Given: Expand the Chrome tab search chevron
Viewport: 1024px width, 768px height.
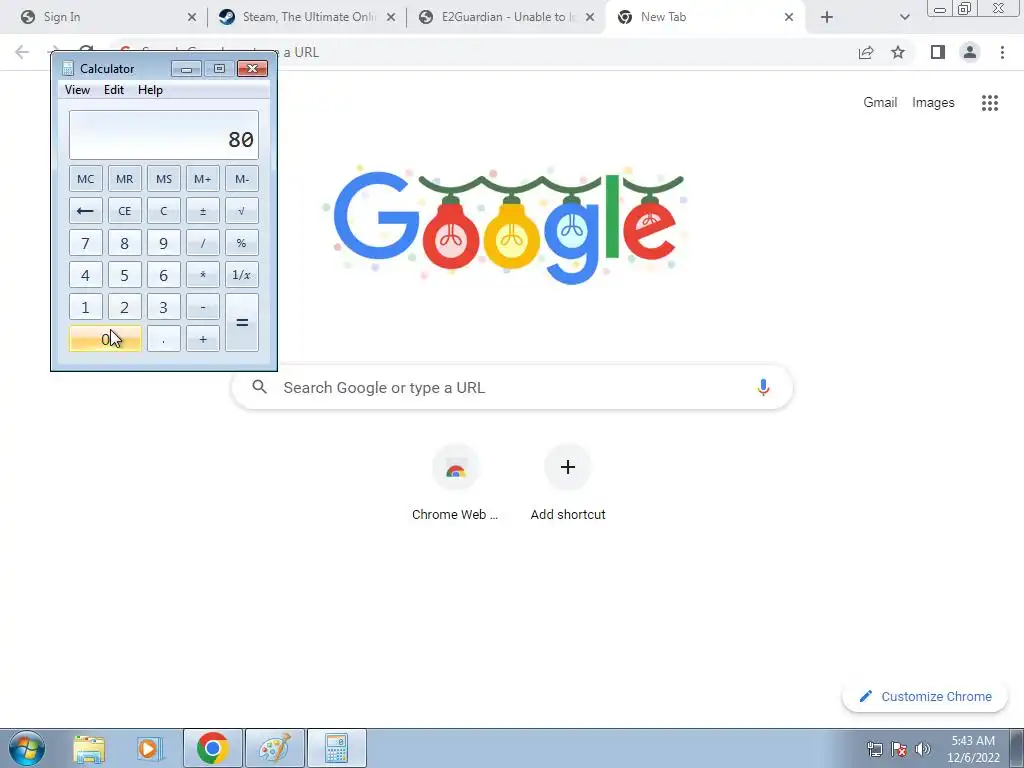Looking at the screenshot, I should (x=904, y=18).
